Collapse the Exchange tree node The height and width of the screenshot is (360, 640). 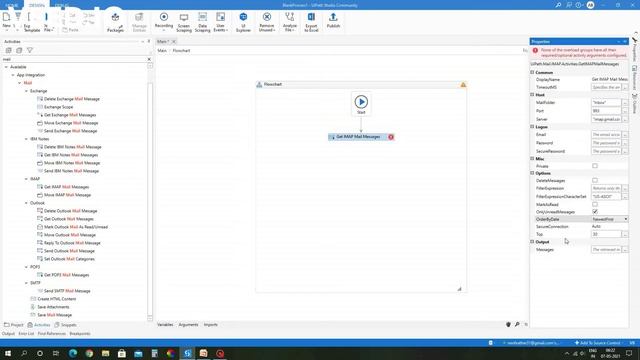[27, 91]
